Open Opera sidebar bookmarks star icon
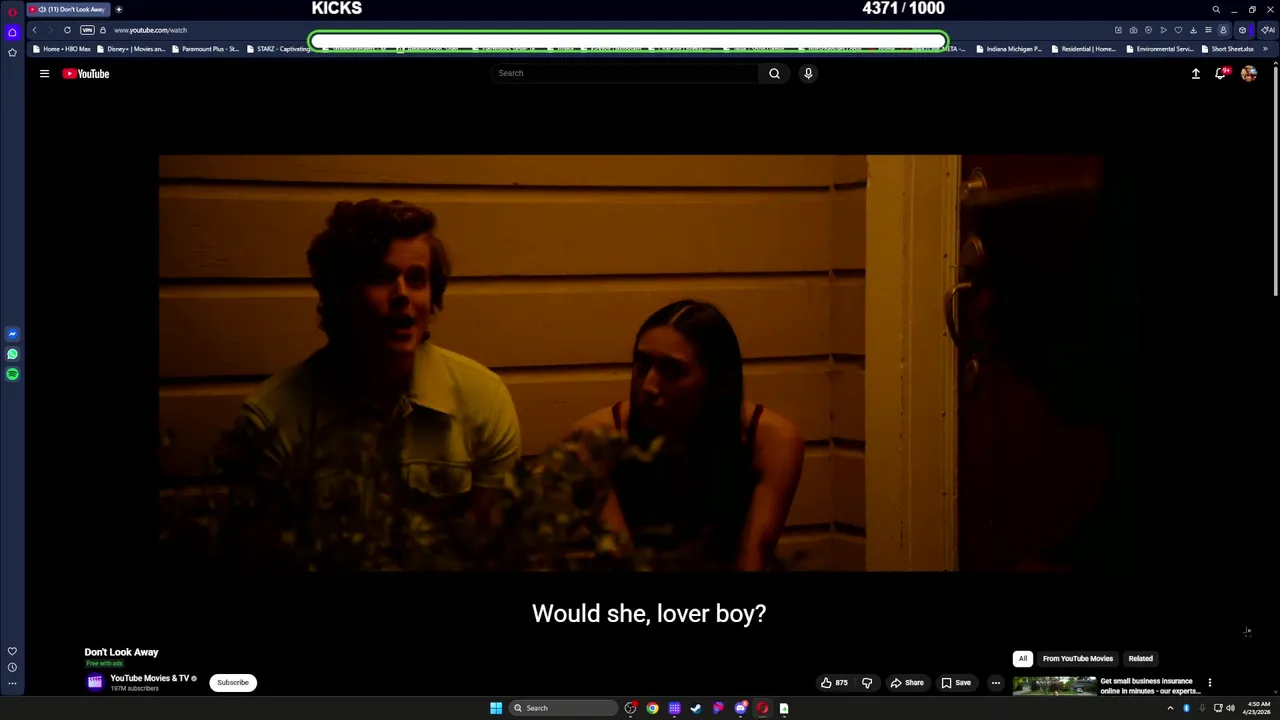Screen dimensions: 1280x720 [12, 52]
